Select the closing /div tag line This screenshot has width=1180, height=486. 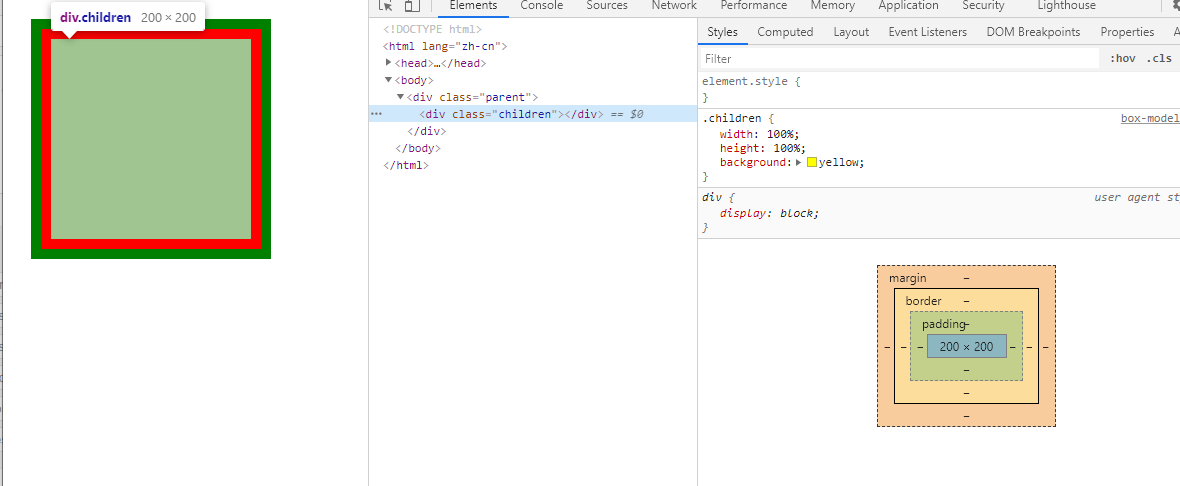(427, 131)
